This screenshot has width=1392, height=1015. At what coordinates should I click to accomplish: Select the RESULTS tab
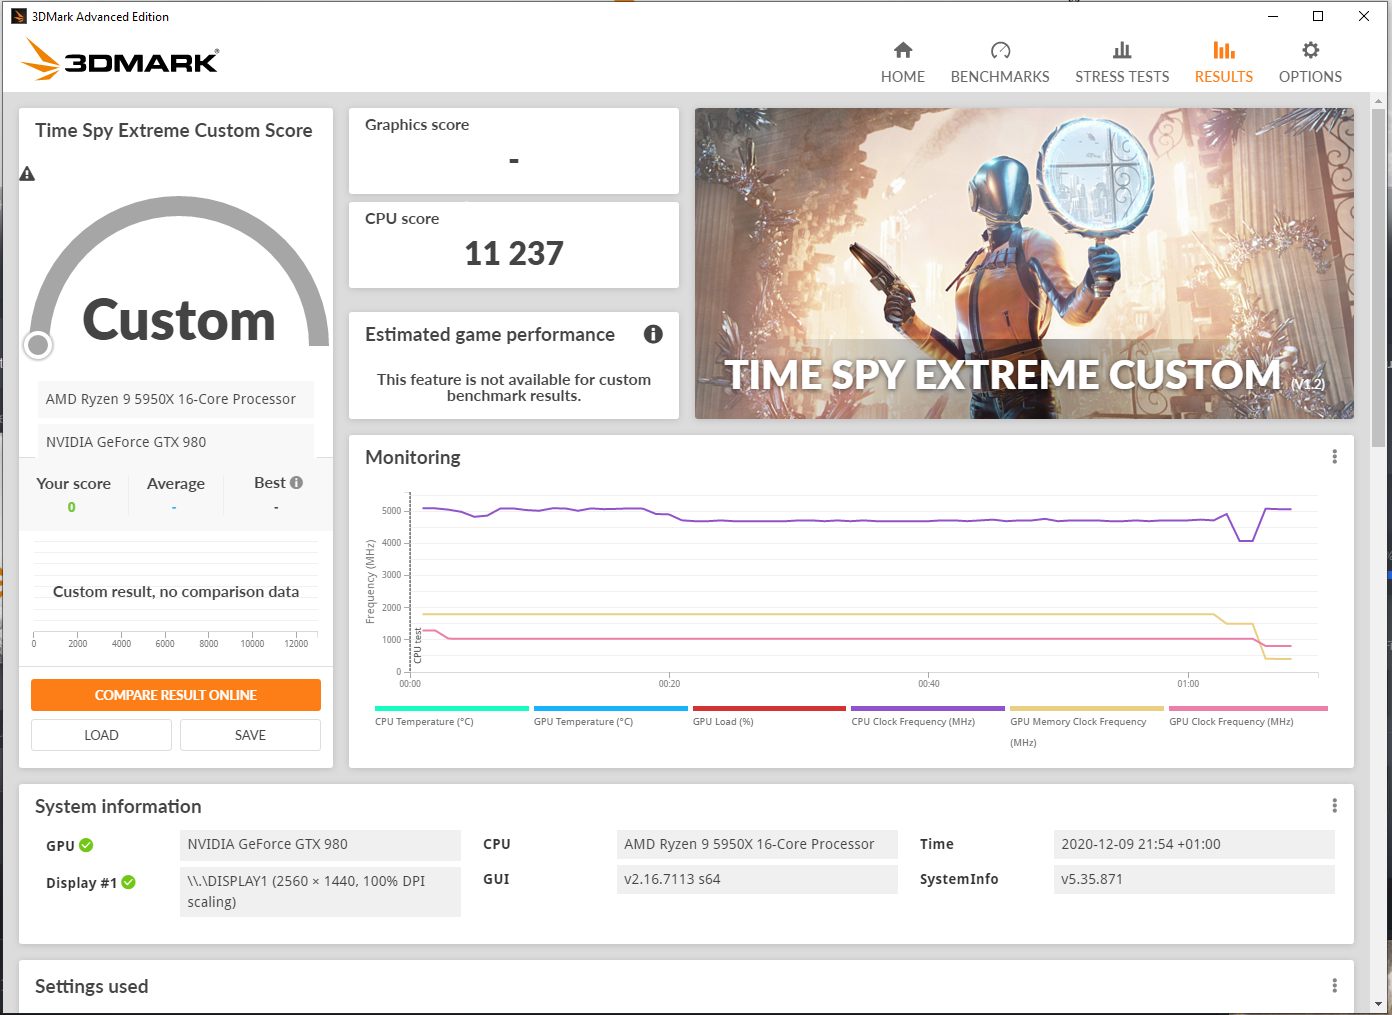click(1223, 62)
